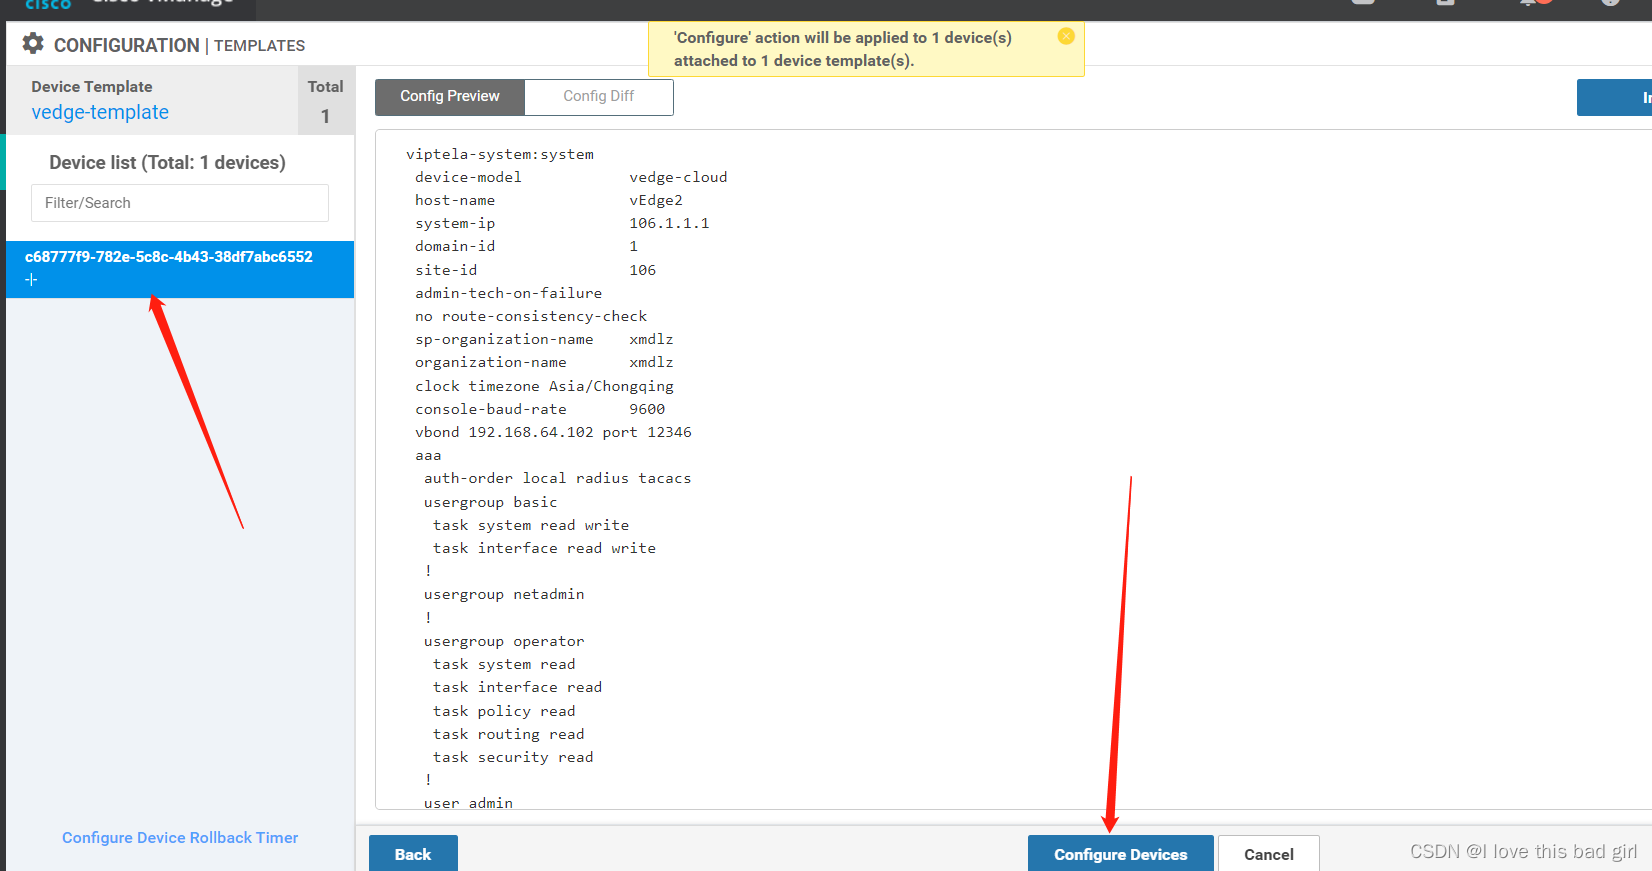Switch to the Config Diff tab

point(598,96)
